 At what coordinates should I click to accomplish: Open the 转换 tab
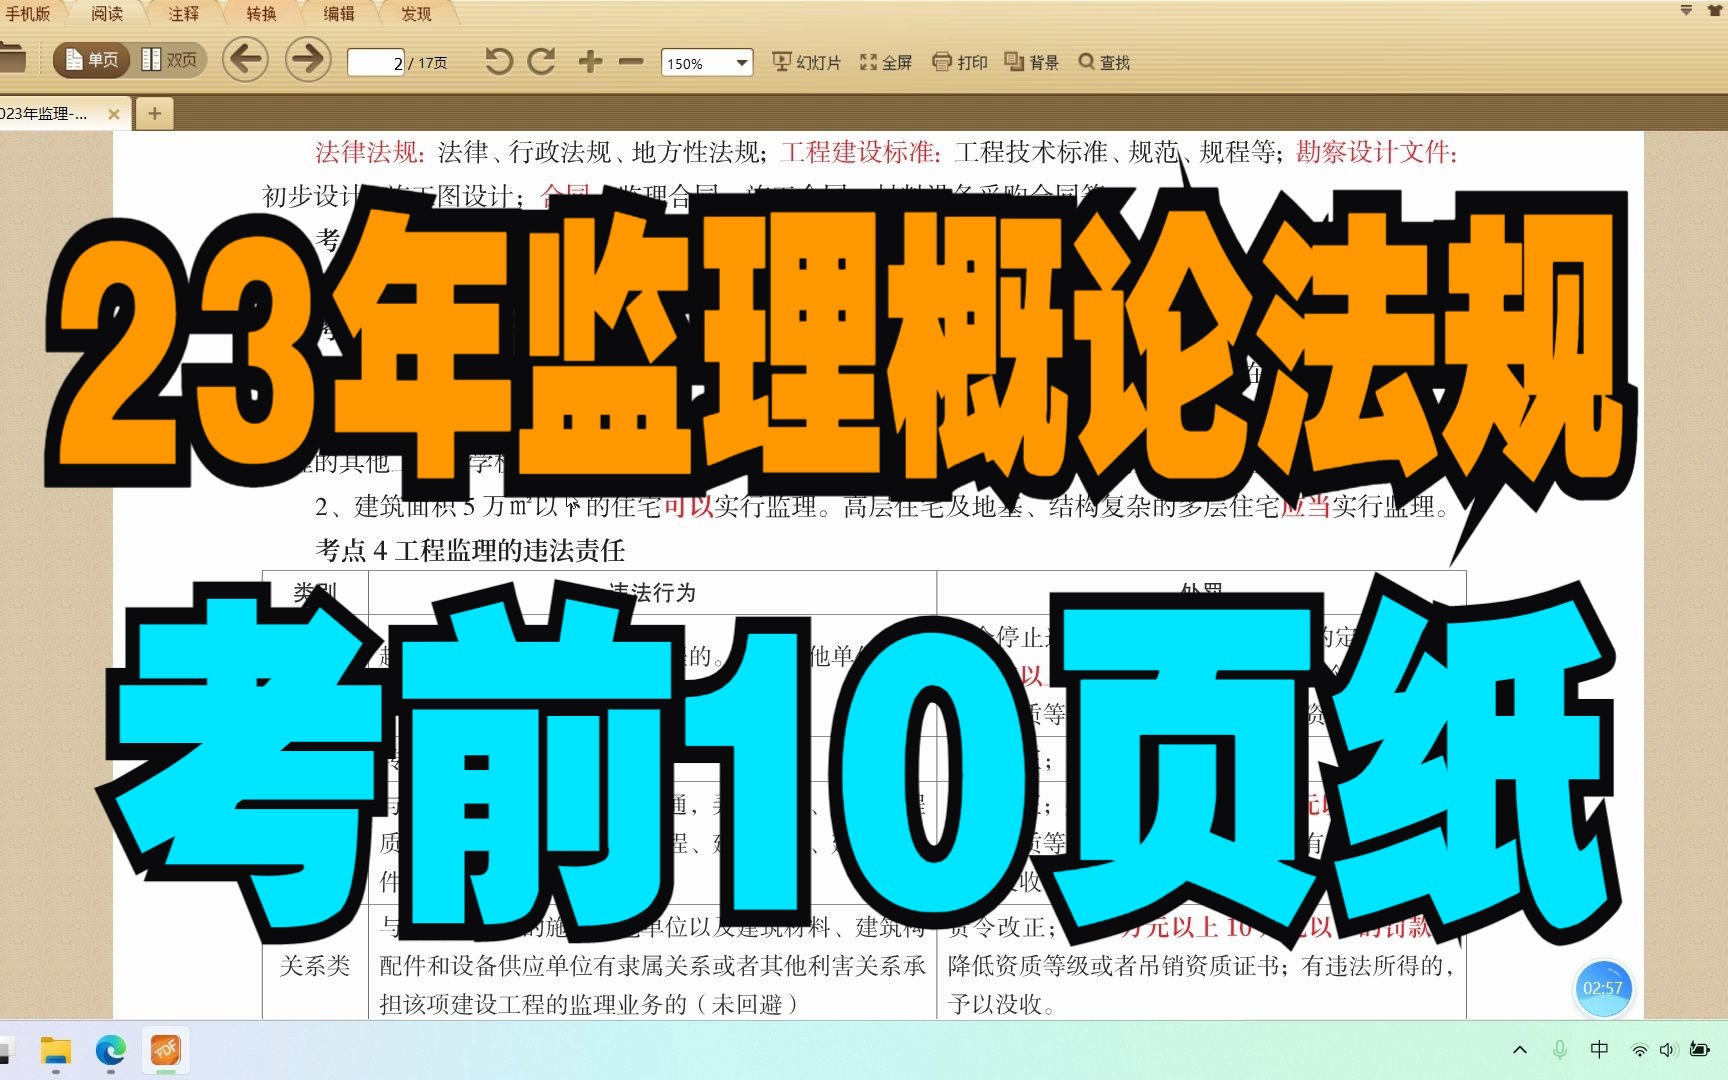click(262, 13)
